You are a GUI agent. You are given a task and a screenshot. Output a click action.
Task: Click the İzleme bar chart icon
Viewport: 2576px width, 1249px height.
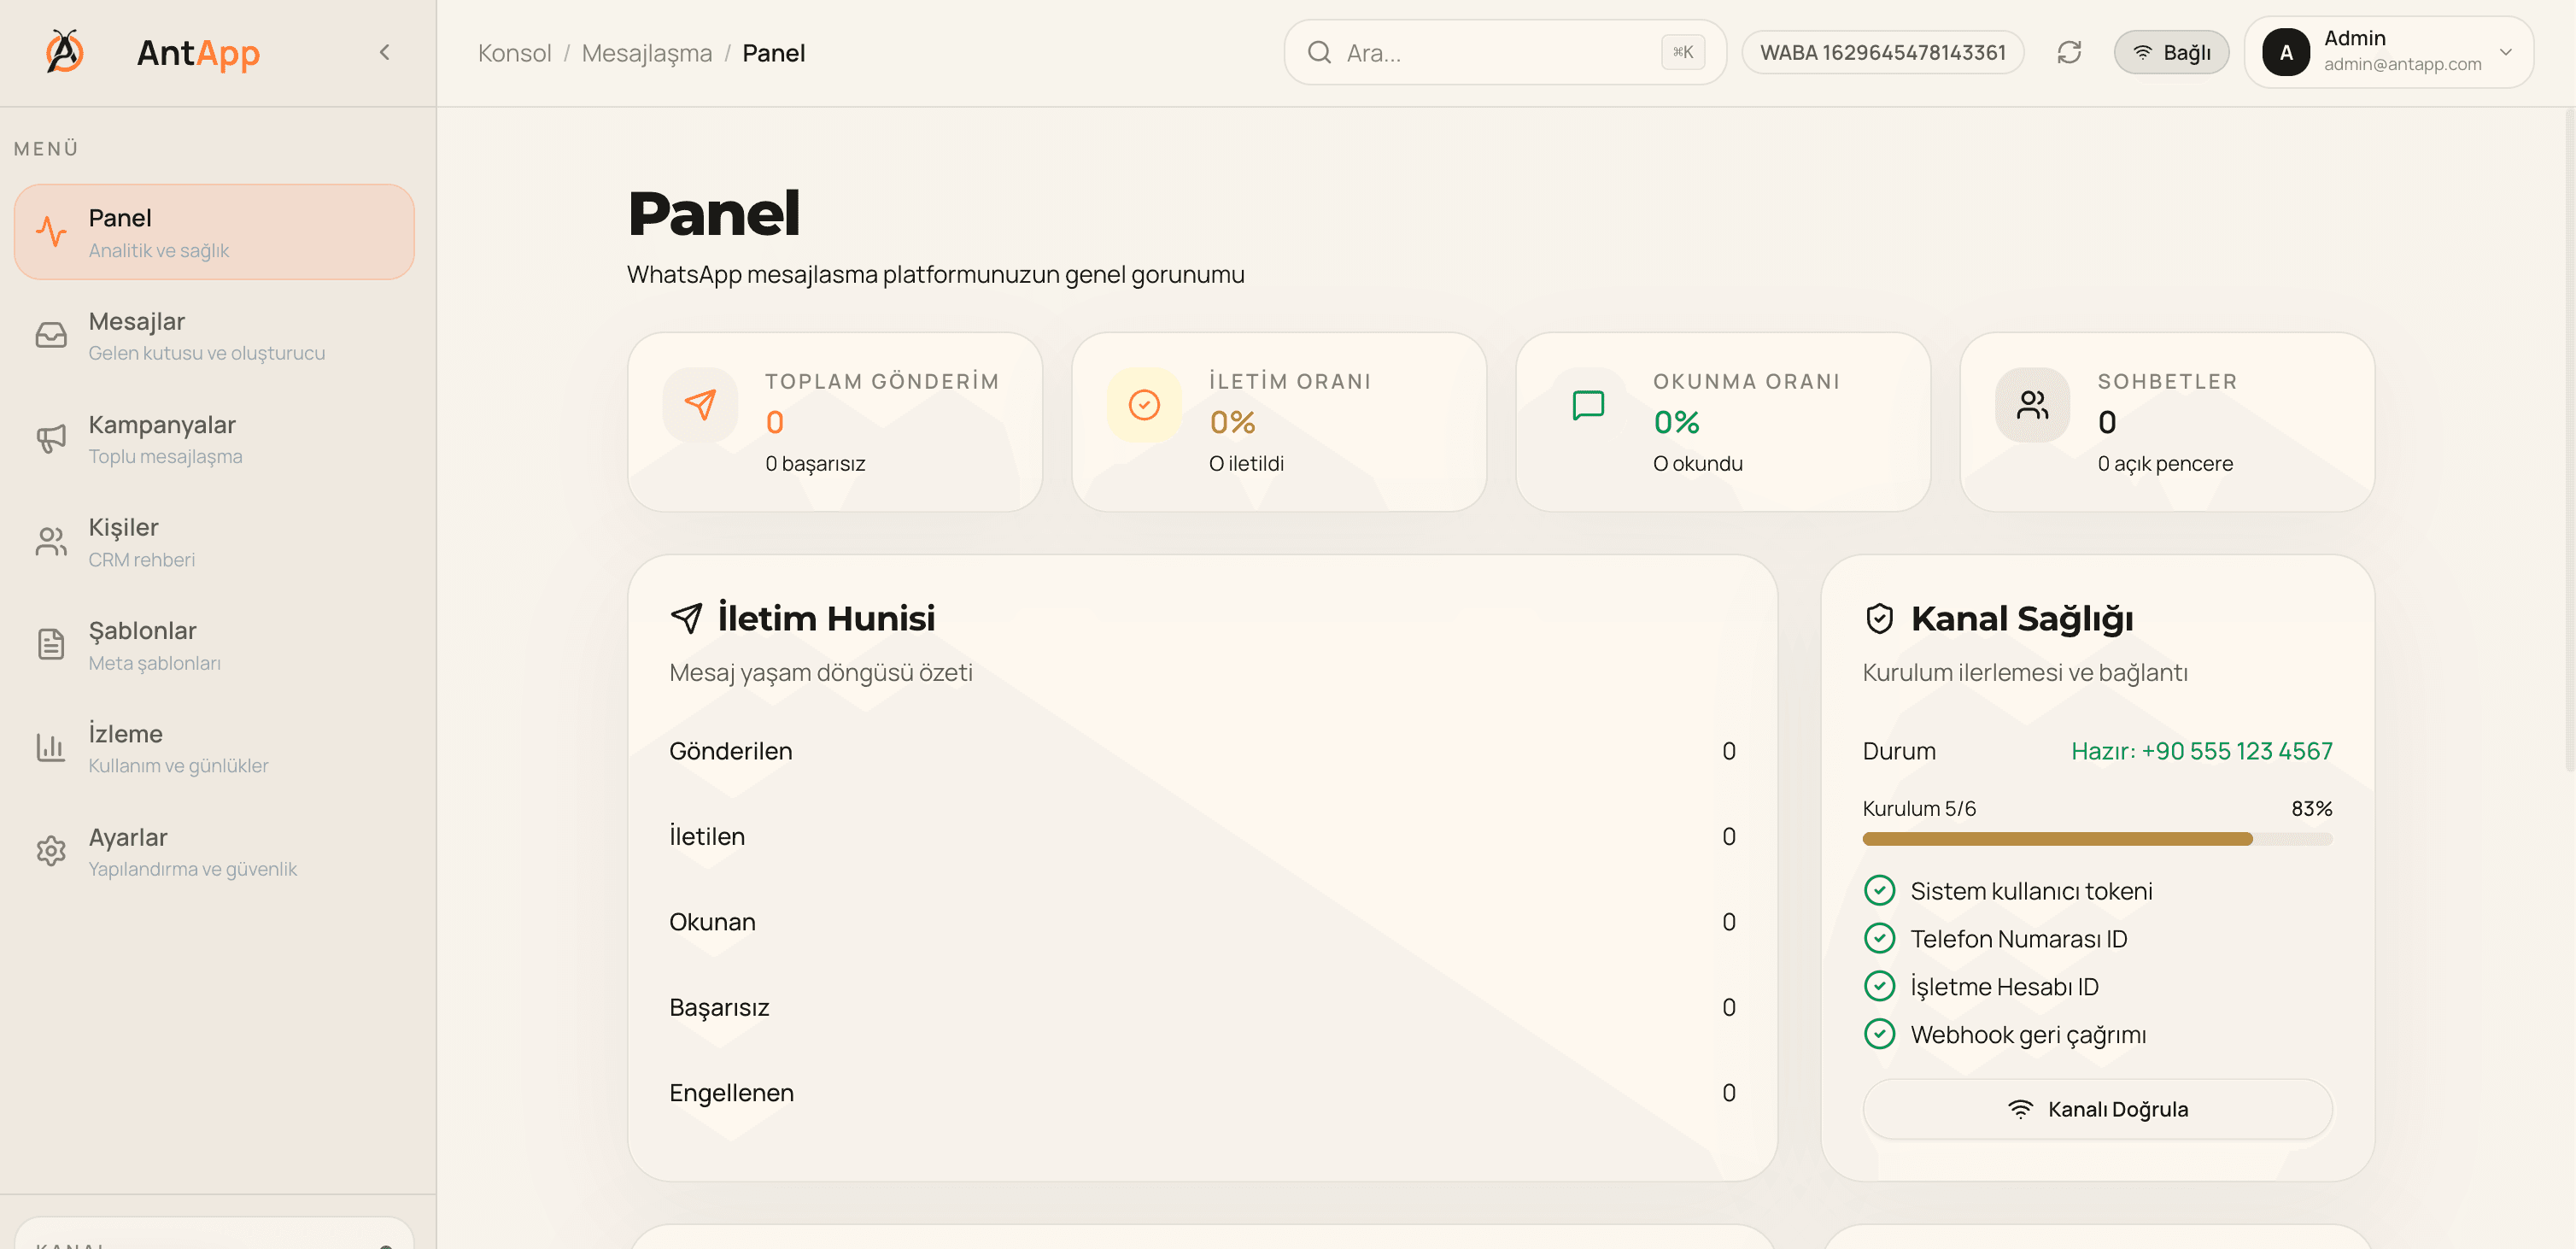coord(51,747)
